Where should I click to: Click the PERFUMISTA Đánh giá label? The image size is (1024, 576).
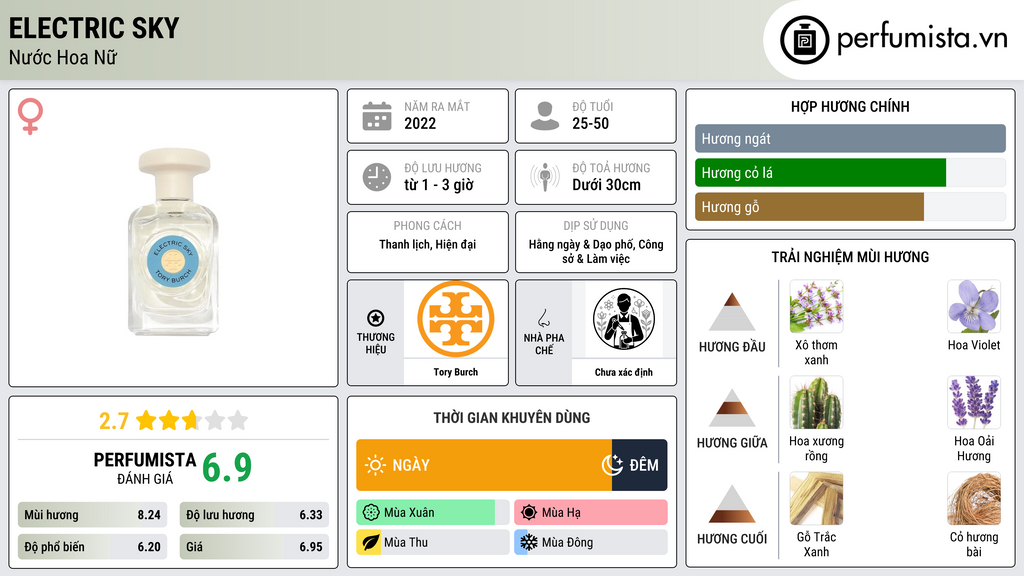pyautogui.click(x=145, y=468)
